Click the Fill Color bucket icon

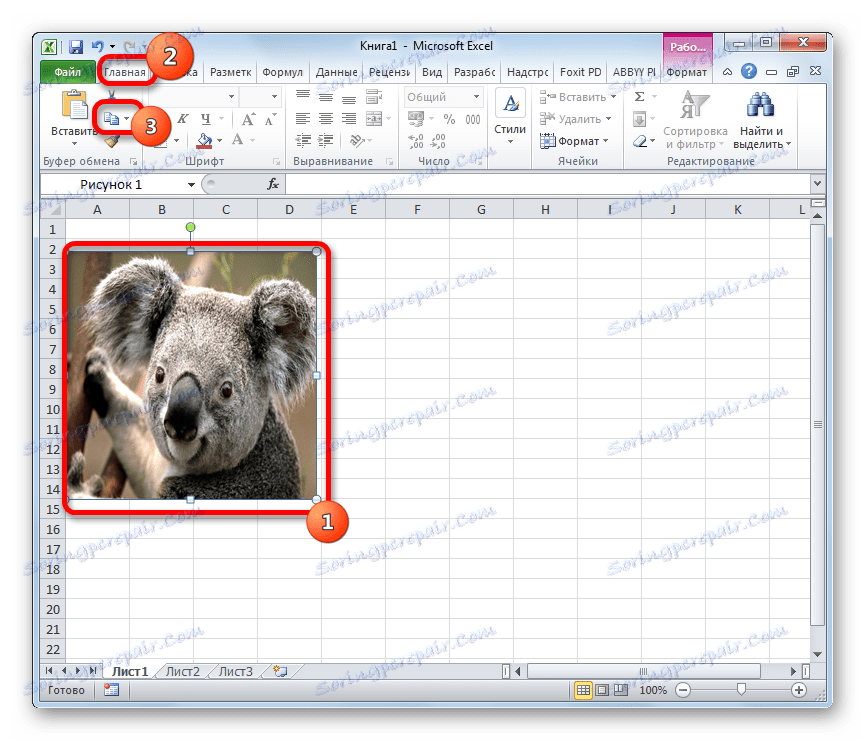203,140
